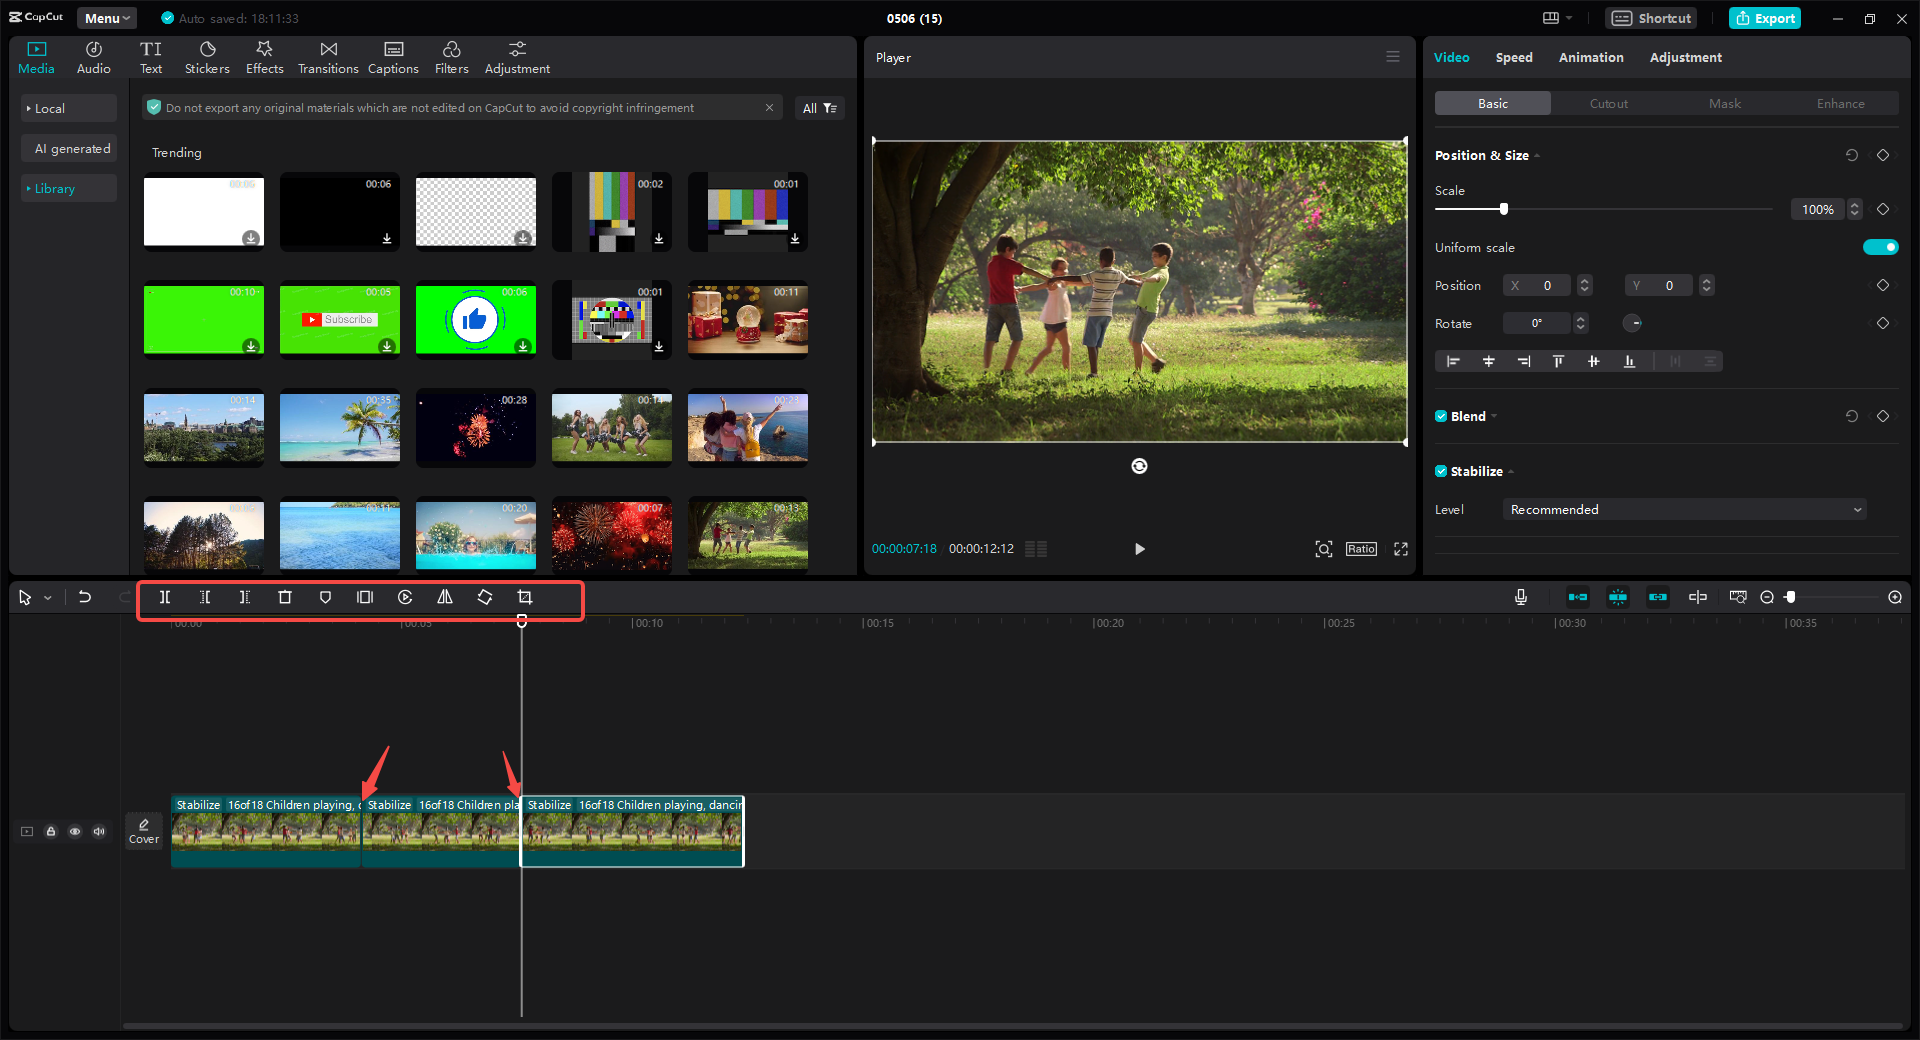The image size is (1920, 1040).
Task: Uncheck the Blend checkbox
Action: pyautogui.click(x=1441, y=416)
